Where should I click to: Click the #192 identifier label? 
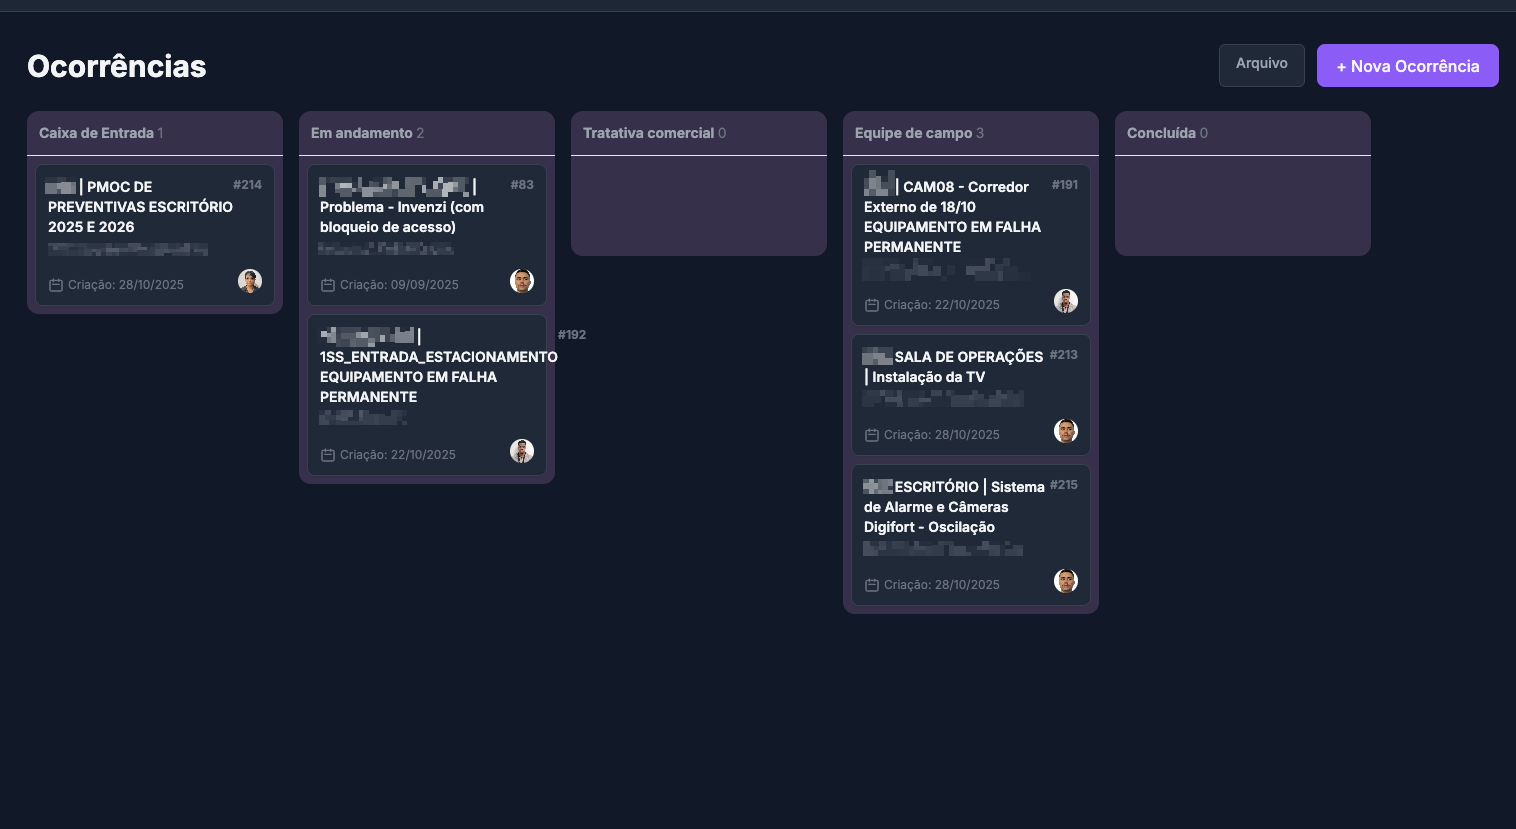click(x=572, y=334)
